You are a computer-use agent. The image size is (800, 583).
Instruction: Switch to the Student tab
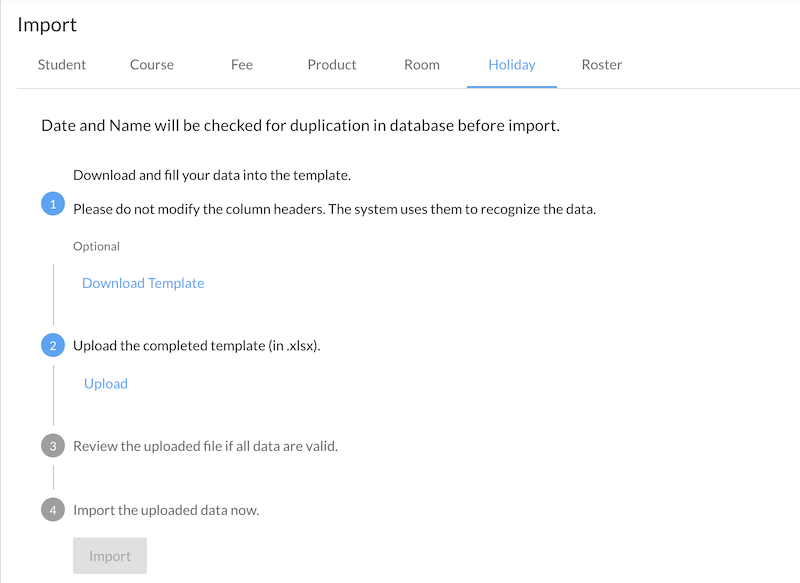point(62,65)
